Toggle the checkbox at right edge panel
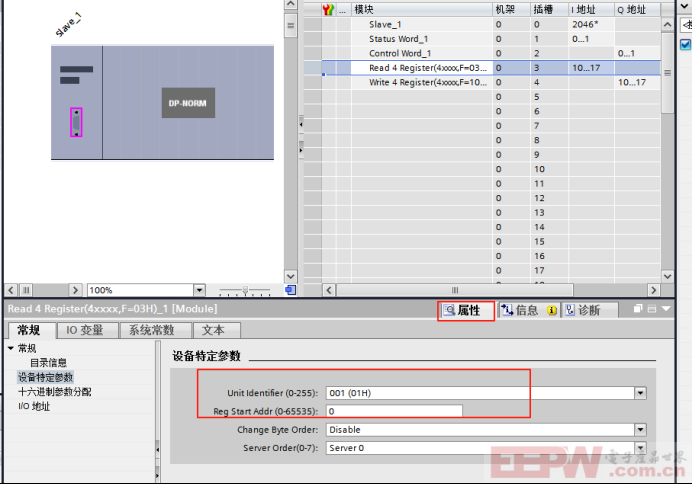 click(x=685, y=45)
